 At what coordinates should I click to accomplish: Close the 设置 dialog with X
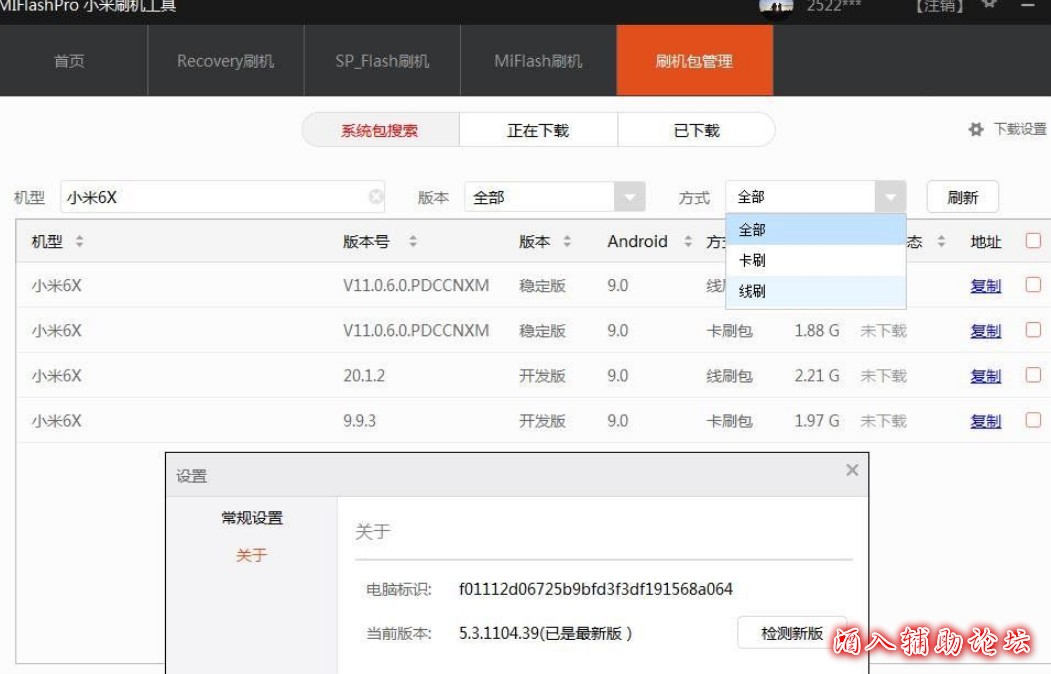[x=852, y=470]
